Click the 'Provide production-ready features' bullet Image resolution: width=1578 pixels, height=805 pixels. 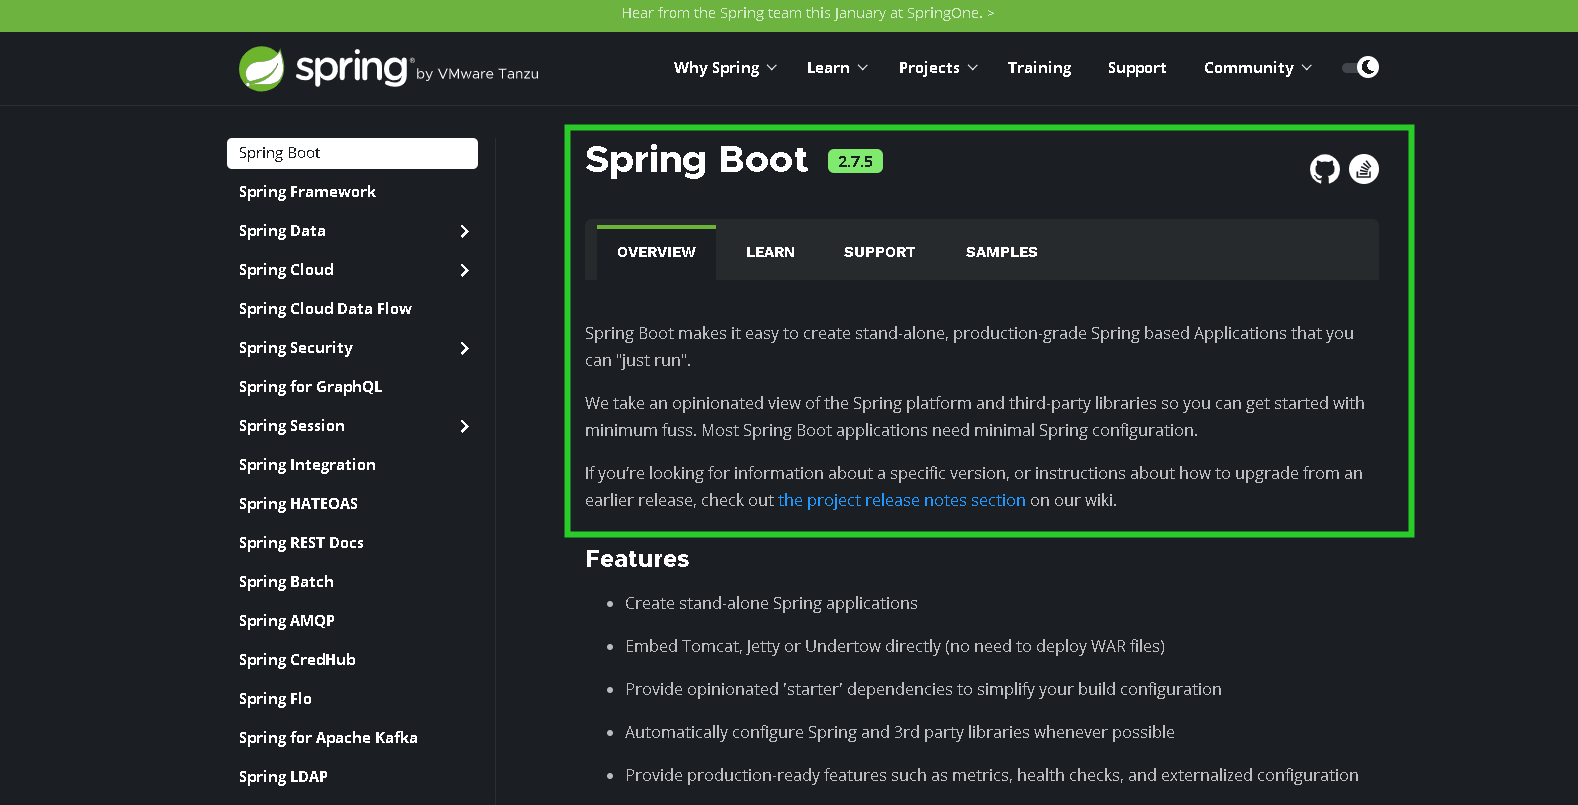tap(992, 775)
